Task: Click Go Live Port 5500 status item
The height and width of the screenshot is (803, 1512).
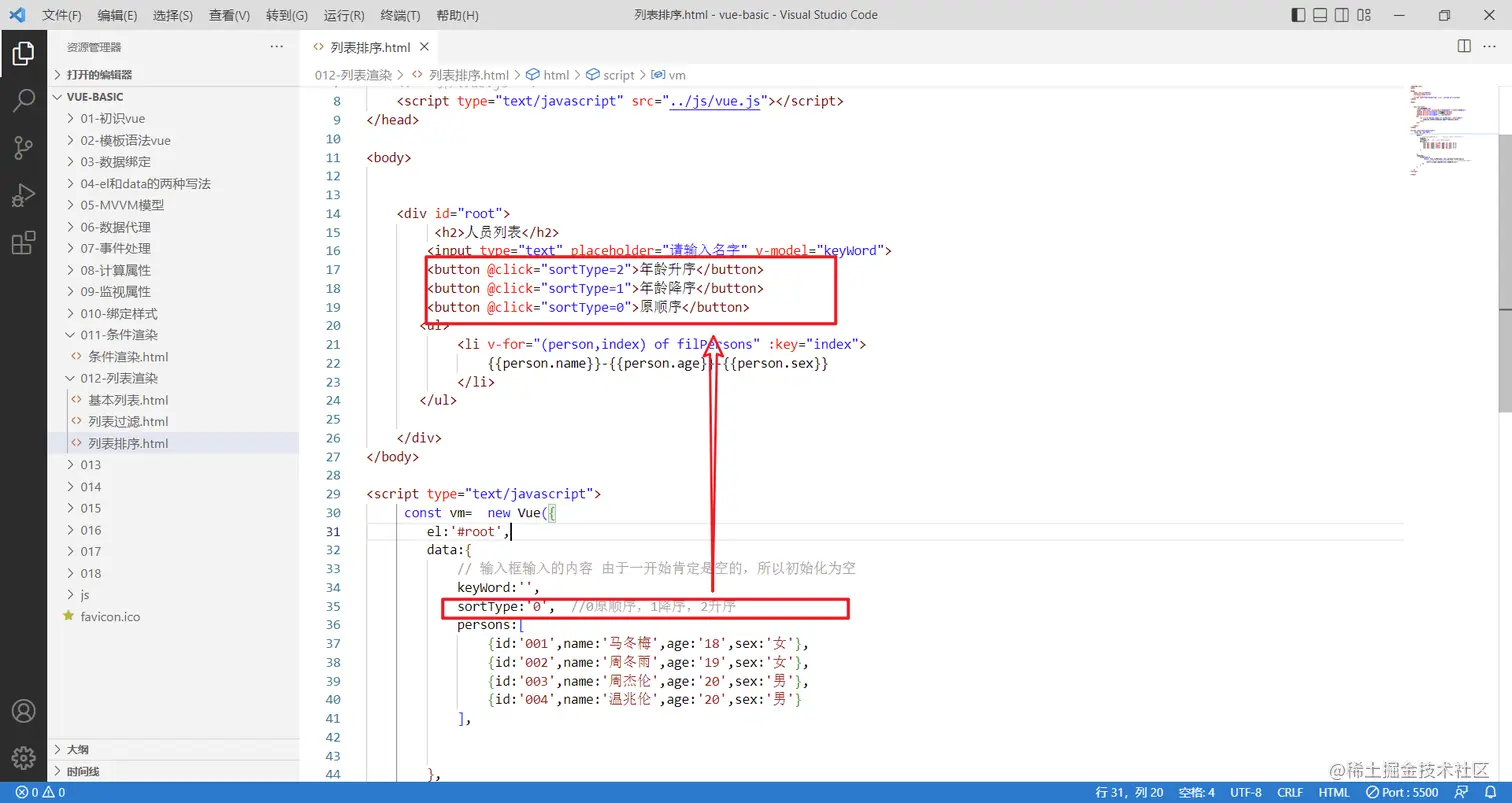Action: [1400, 793]
